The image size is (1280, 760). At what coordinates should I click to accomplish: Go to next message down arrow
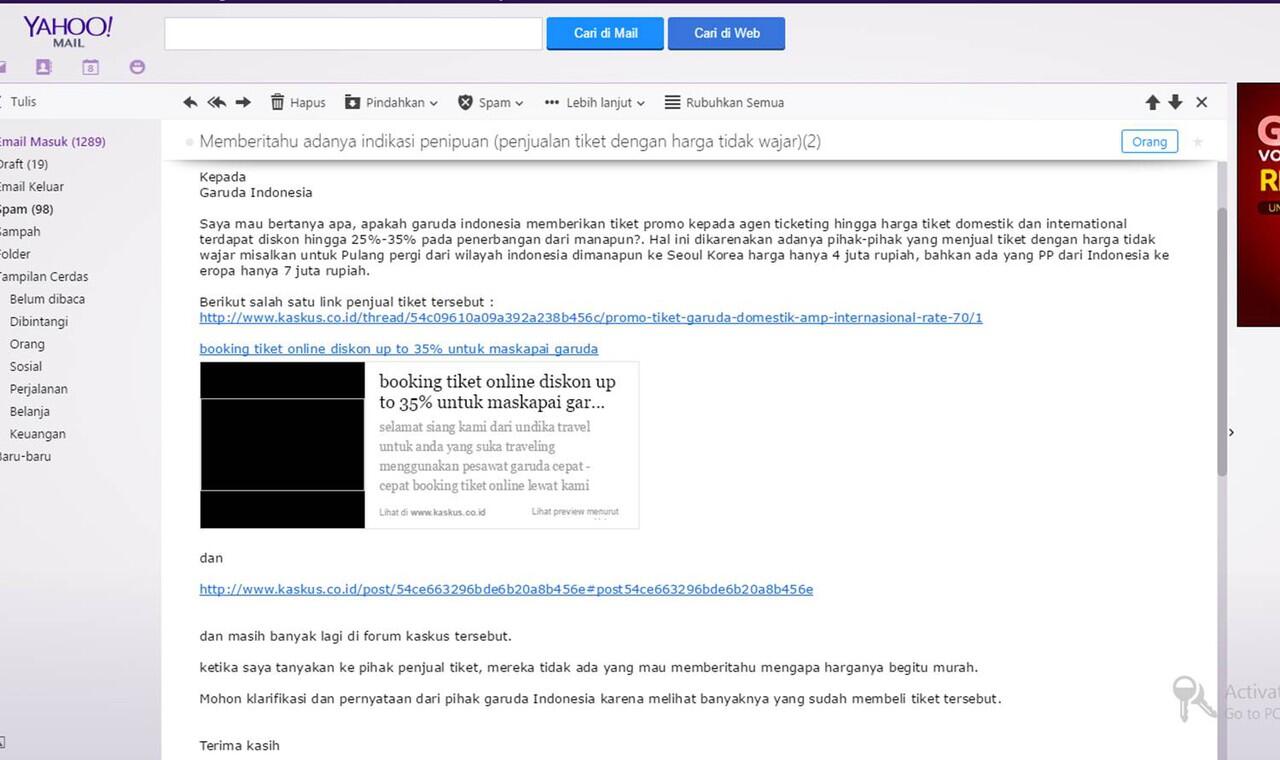1175,102
